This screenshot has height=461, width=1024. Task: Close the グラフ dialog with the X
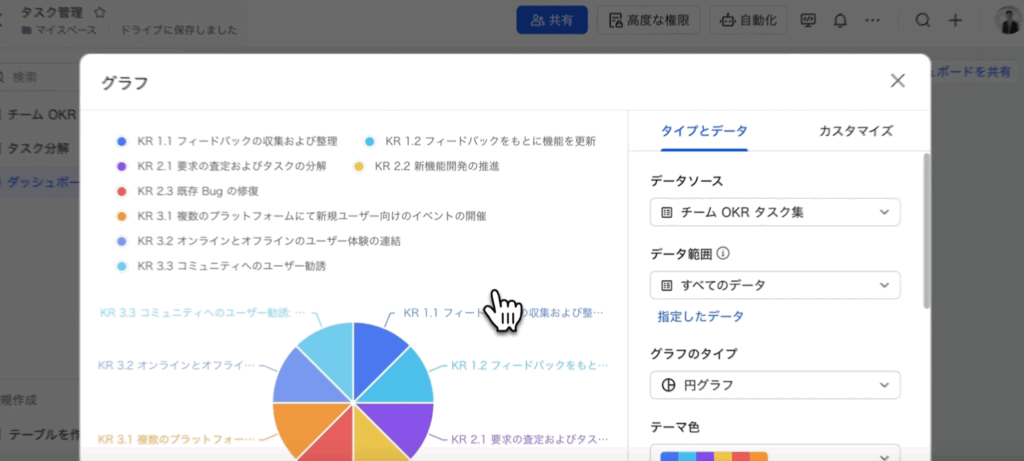(897, 81)
